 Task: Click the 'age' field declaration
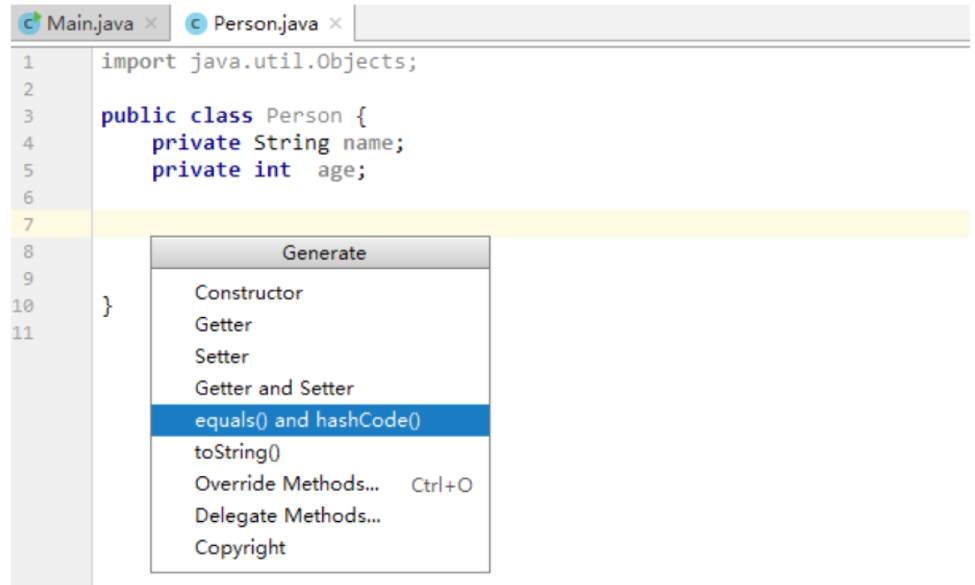coord(336,171)
